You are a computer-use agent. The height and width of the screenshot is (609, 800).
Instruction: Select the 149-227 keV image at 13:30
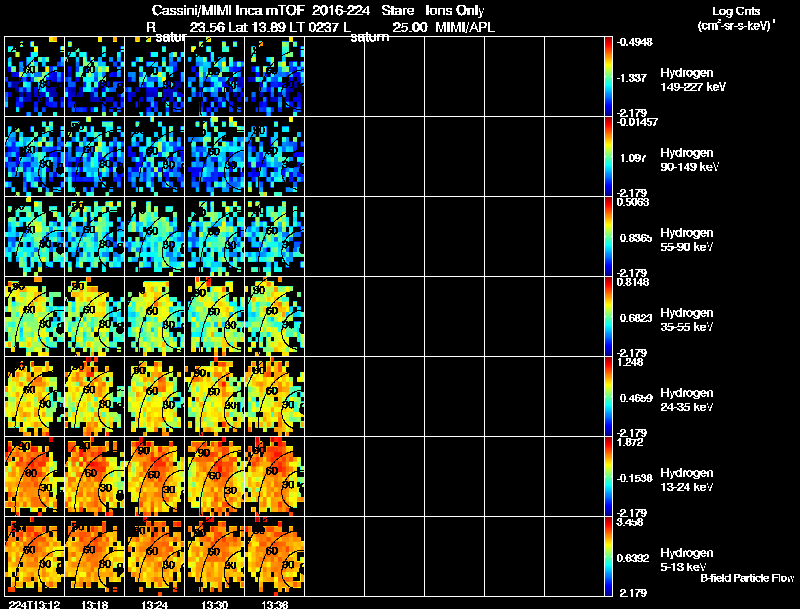(x=215, y=77)
